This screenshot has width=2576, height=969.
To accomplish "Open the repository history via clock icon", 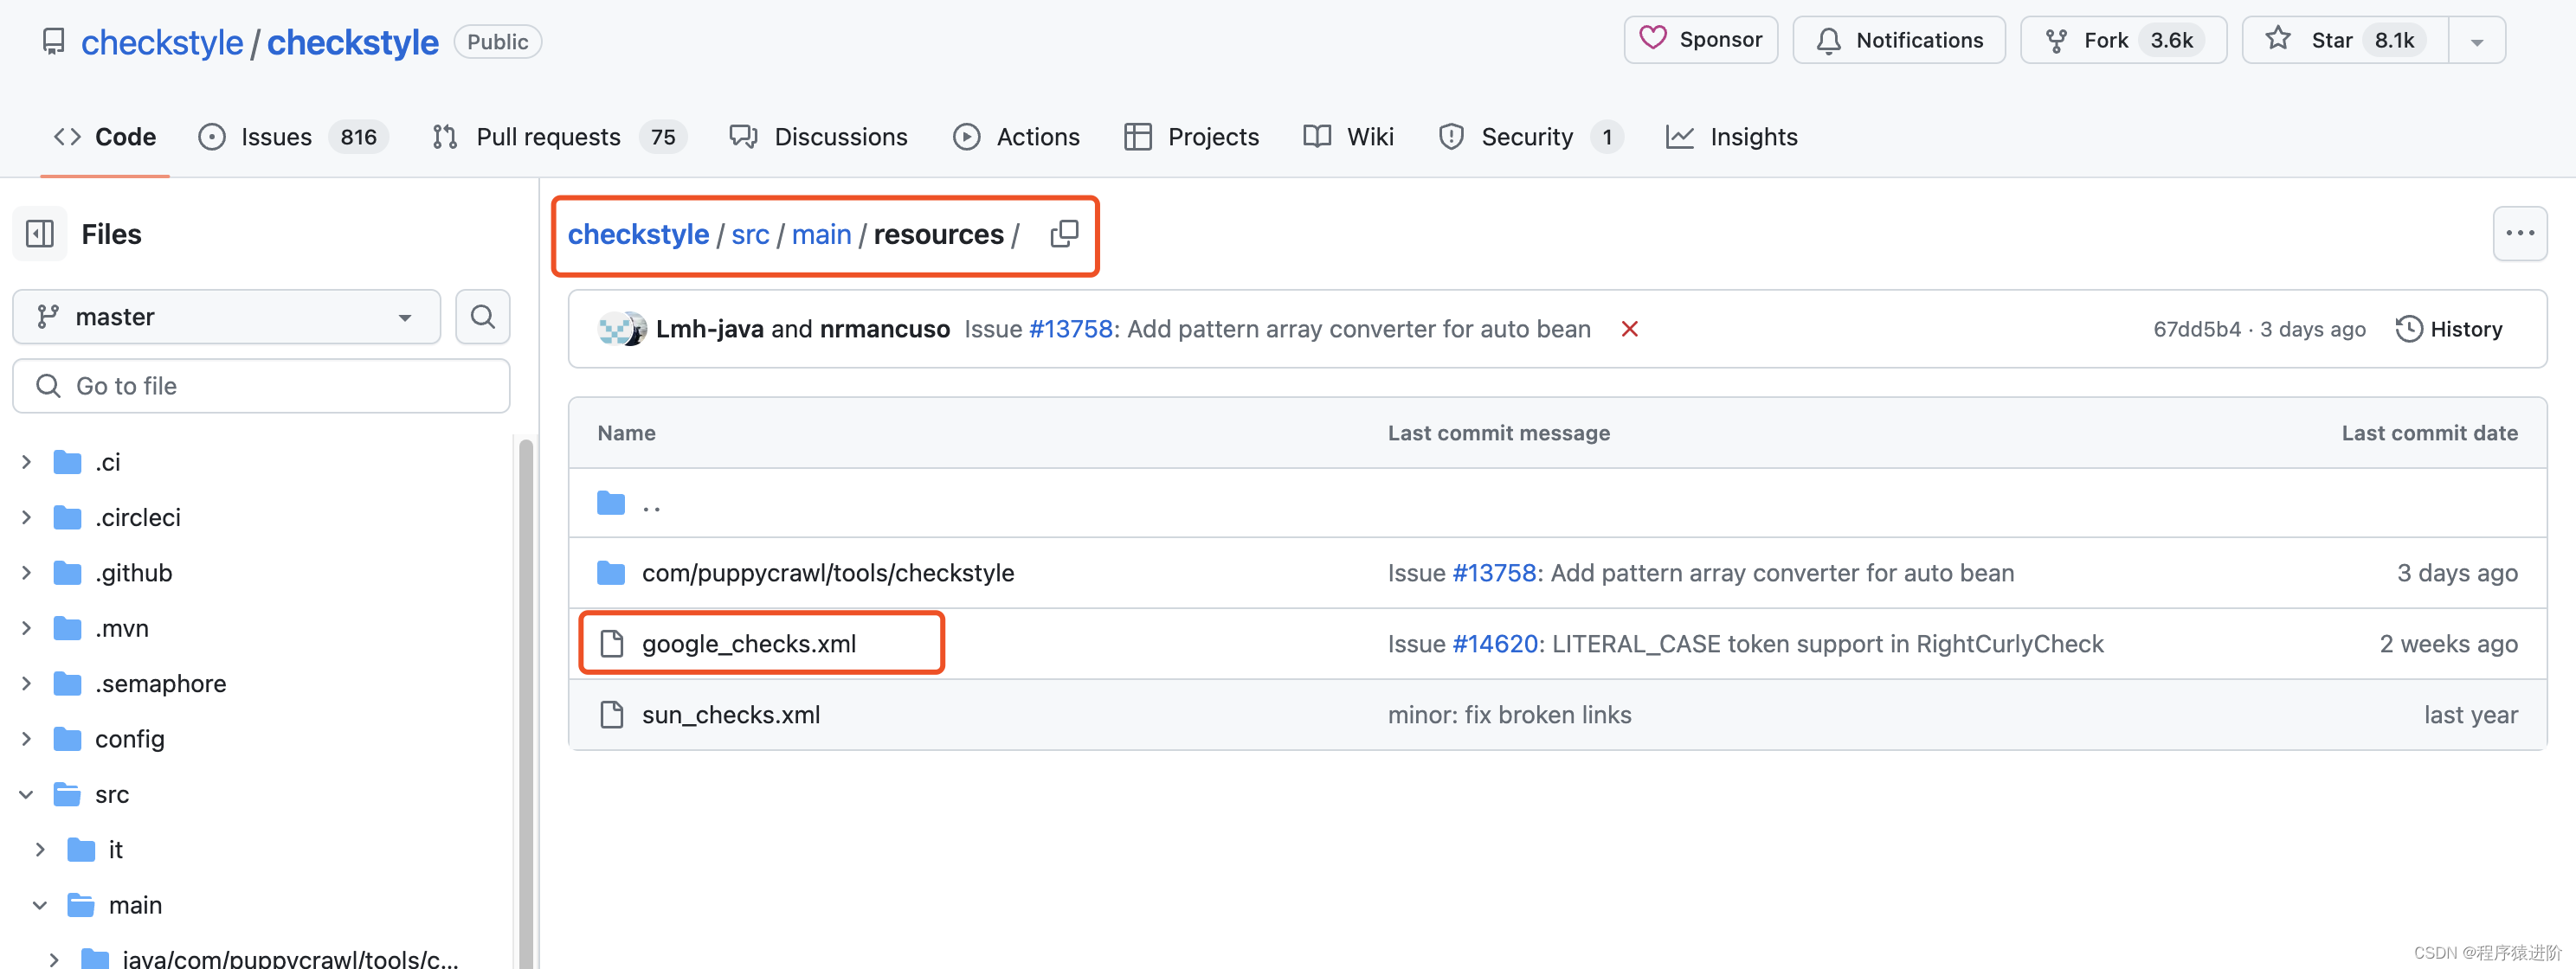I will coord(2410,328).
